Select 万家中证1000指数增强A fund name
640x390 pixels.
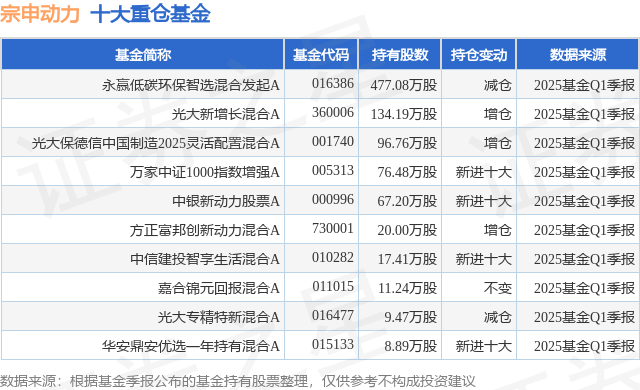tap(205, 172)
